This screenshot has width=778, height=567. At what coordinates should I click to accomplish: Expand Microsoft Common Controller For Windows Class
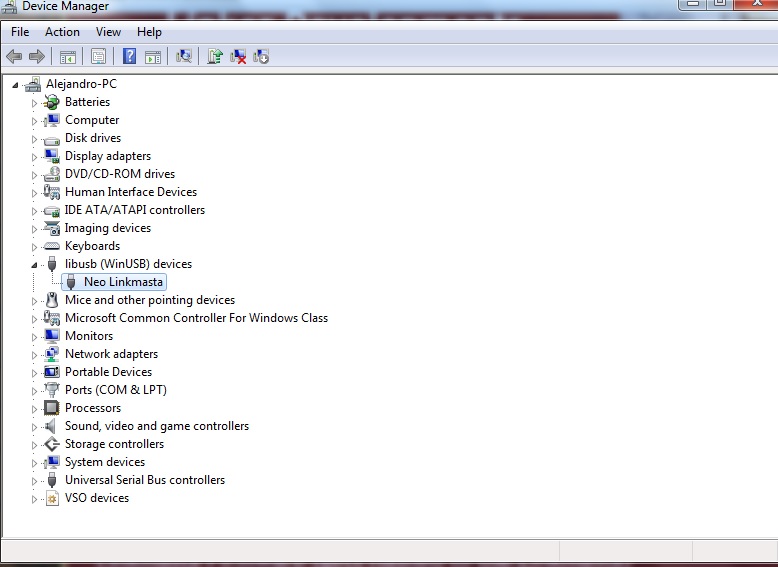34,319
